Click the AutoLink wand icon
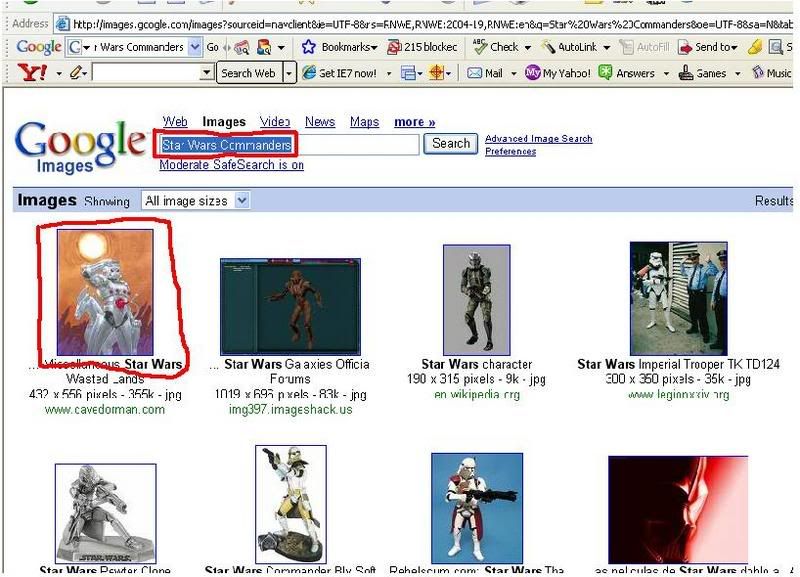 (548, 47)
